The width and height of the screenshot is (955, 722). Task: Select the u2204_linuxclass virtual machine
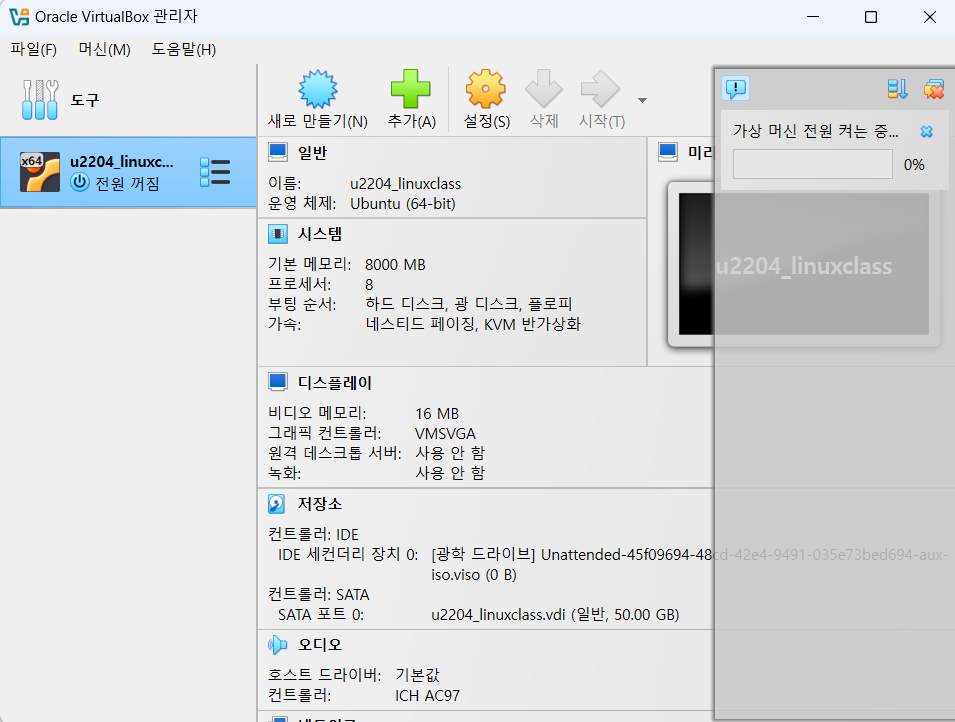(128, 172)
